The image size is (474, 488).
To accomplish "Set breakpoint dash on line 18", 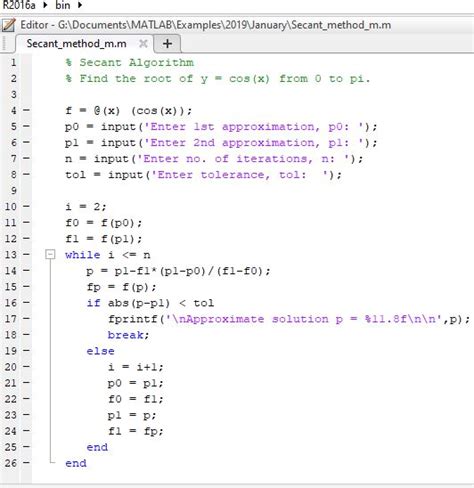I will [26, 334].
